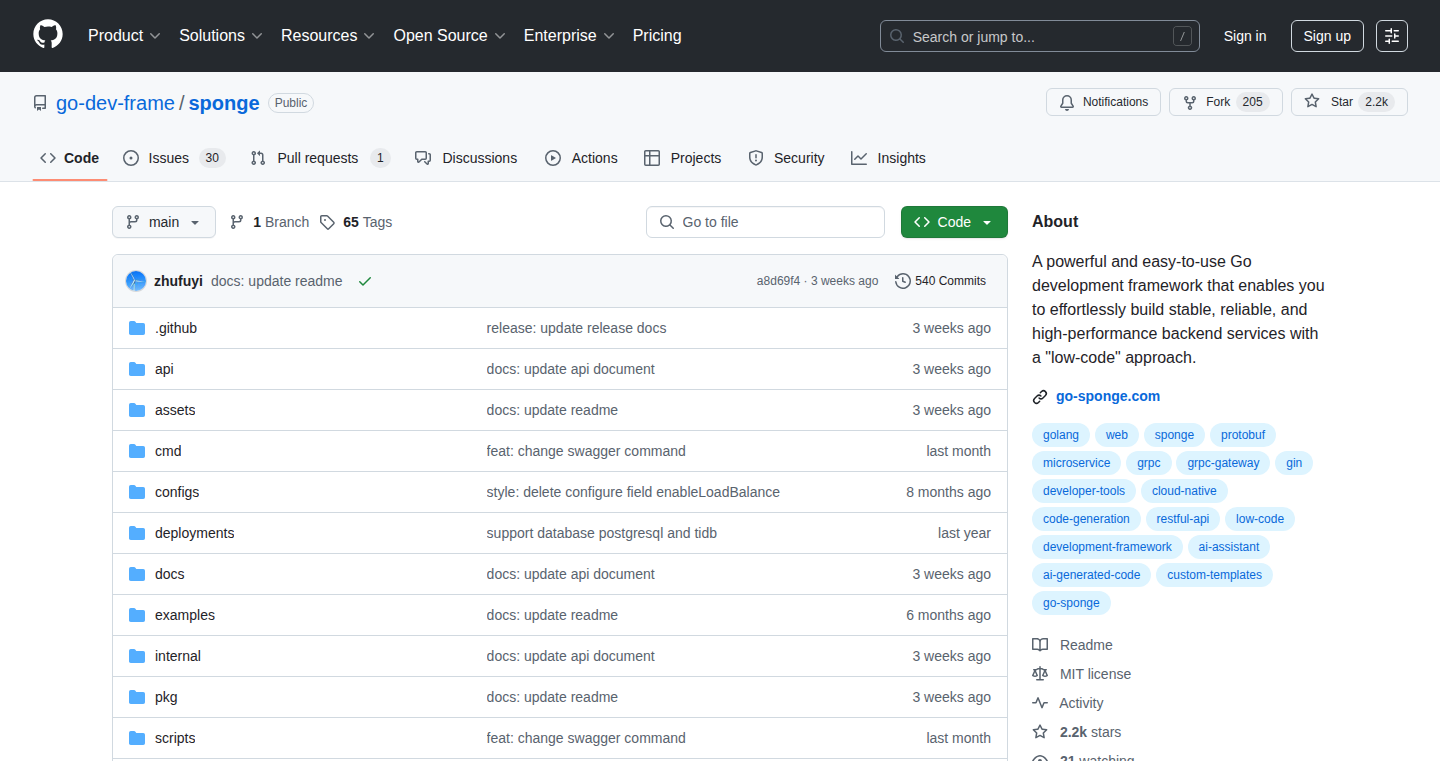Expand the Open Source menu
This screenshot has width=1440, height=761.
click(x=450, y=35)
